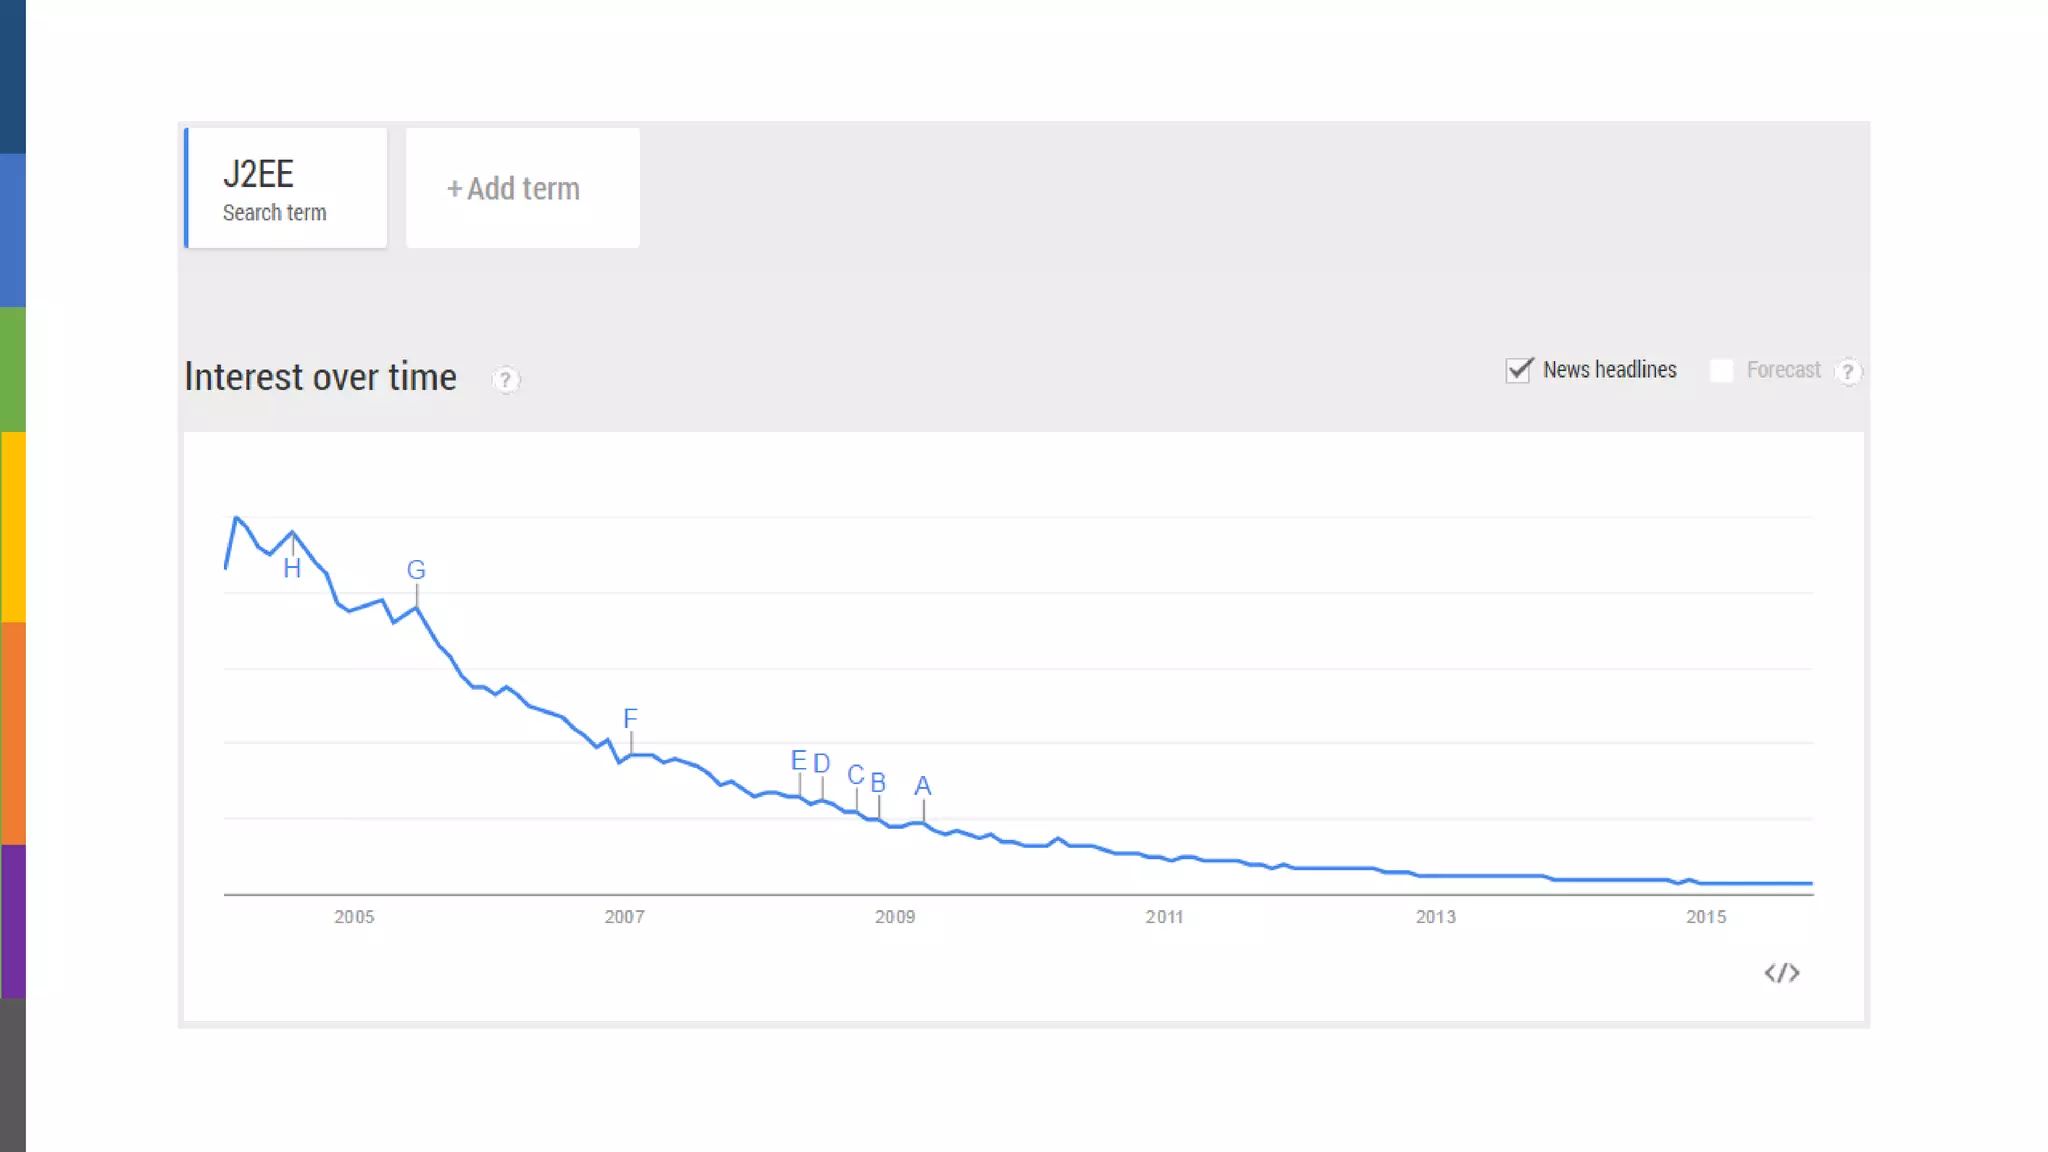This screenshot has width=2048, height=1152.
Task: Open help icon beside Interest over time
Action: click(506, 380)
